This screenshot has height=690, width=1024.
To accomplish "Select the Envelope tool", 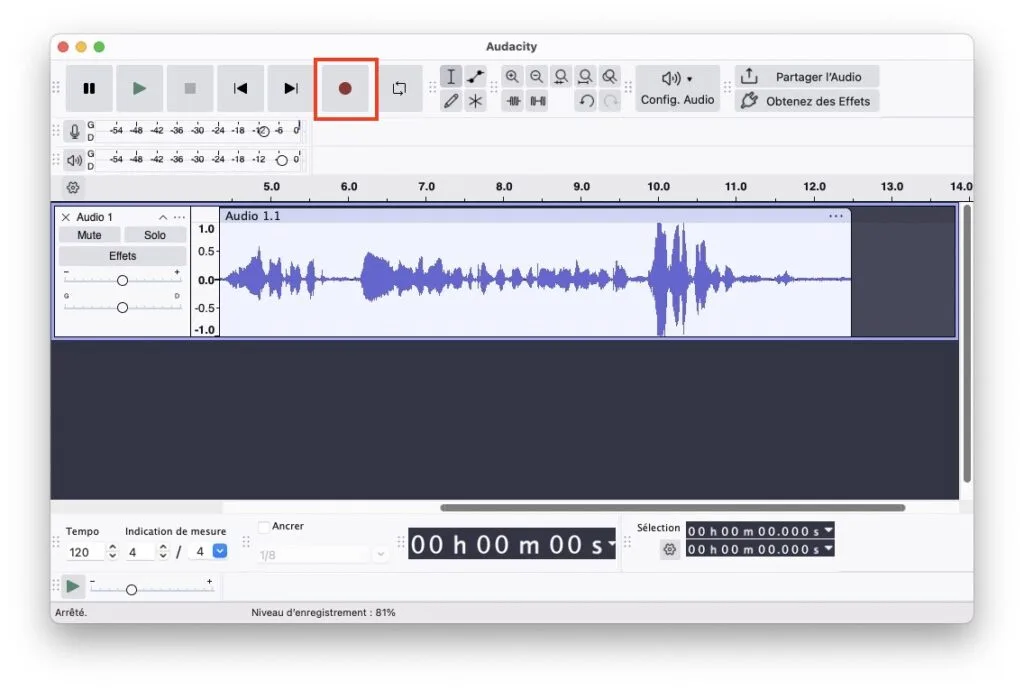I will pos(475,76).
